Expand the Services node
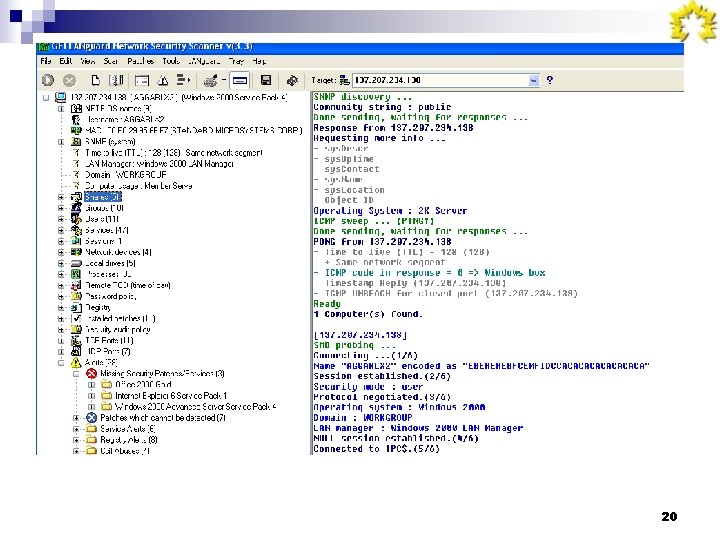 [61, 230]
